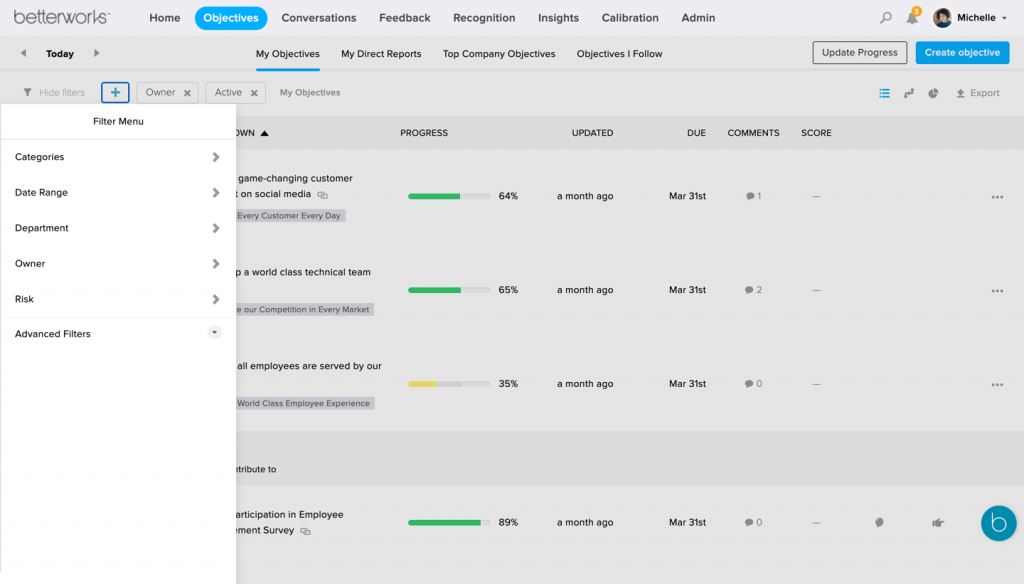Open the search magnifier

[885, 17]
